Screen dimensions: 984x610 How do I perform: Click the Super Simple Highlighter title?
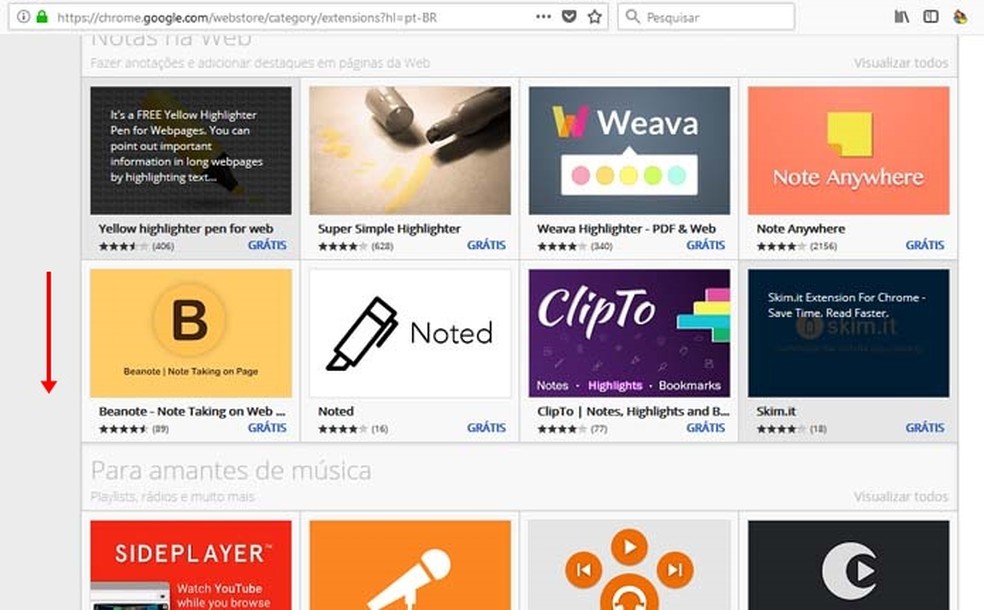[x=389, y=228]
